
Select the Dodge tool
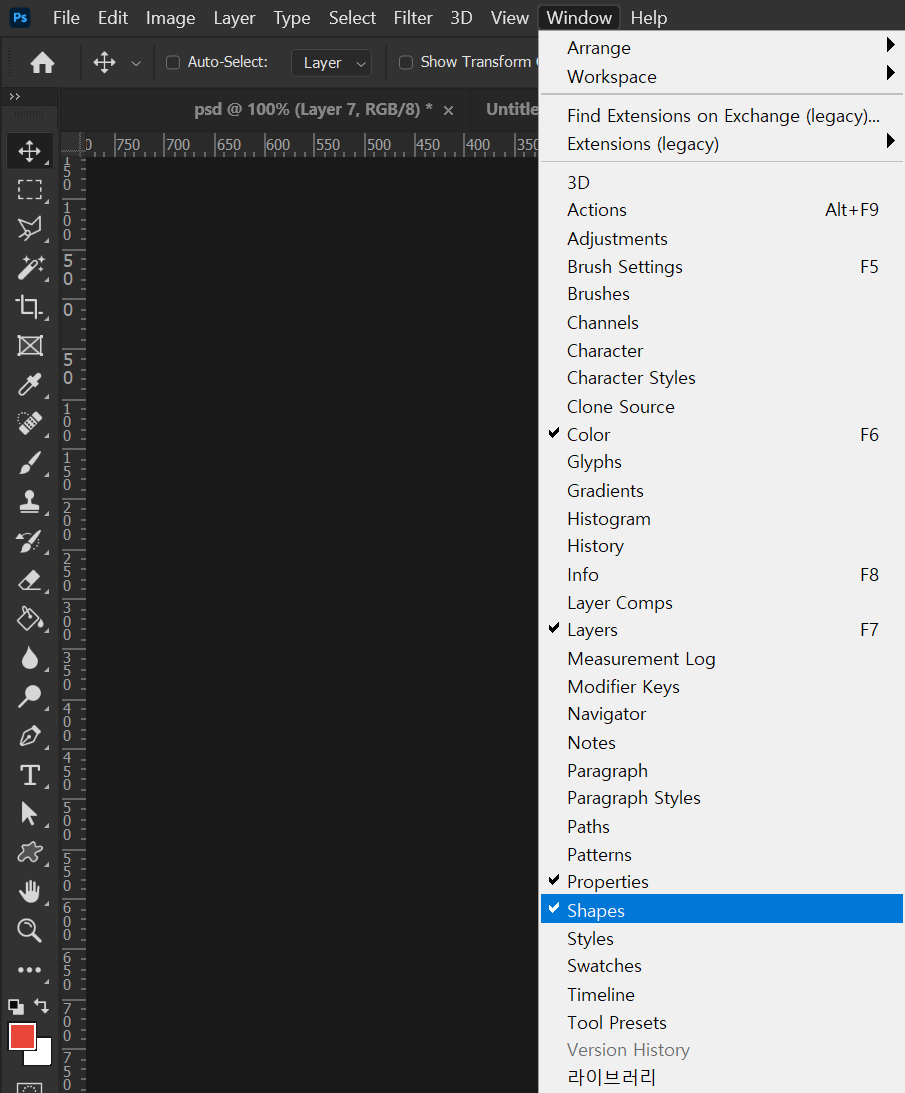pos(29,696)
